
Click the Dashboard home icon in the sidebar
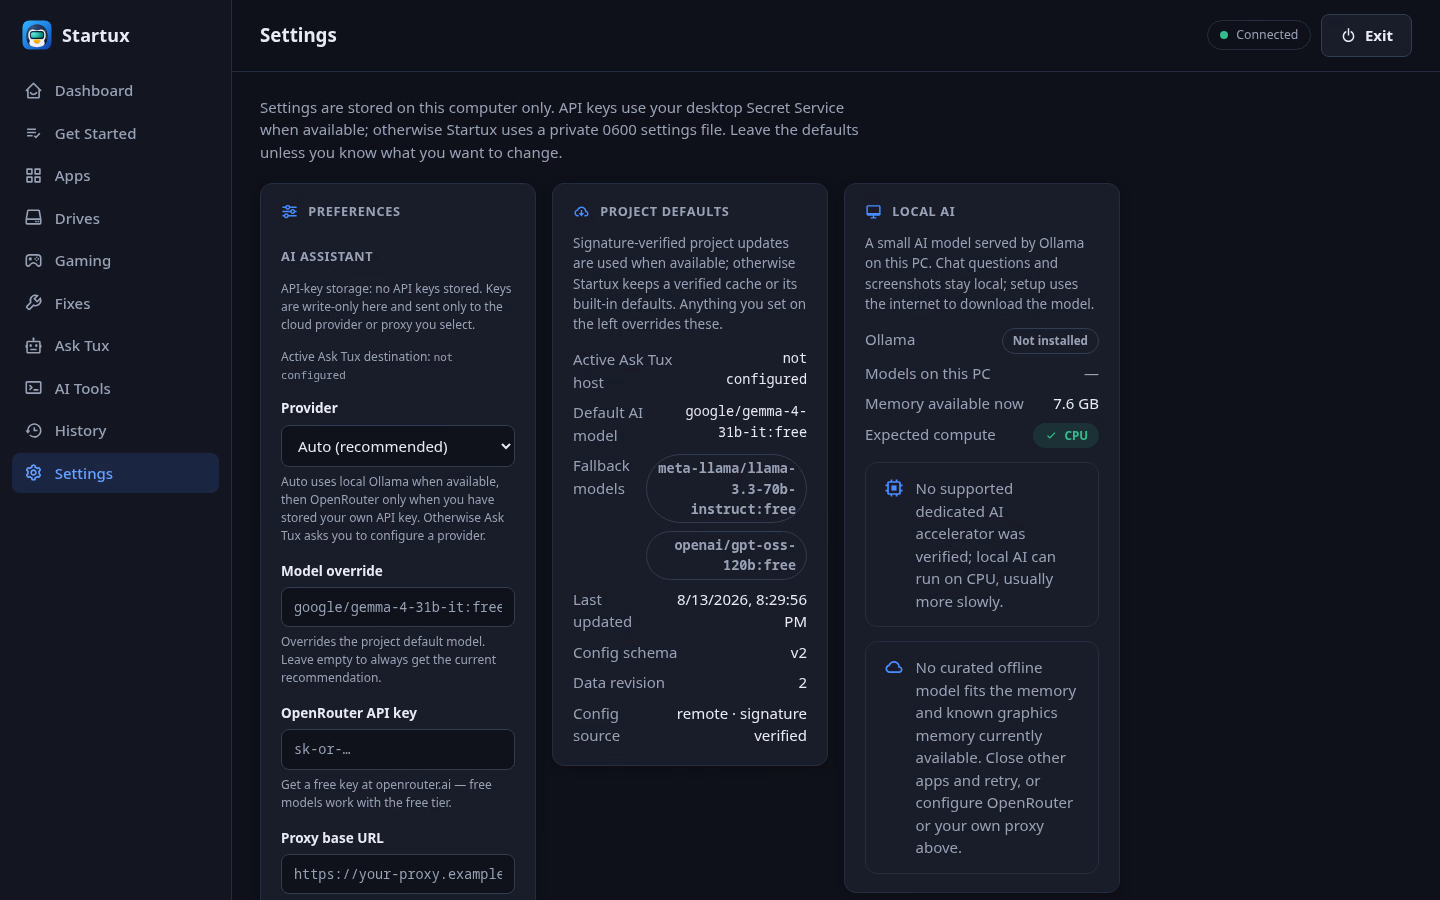pyautogui.click(x=34, y=91)
